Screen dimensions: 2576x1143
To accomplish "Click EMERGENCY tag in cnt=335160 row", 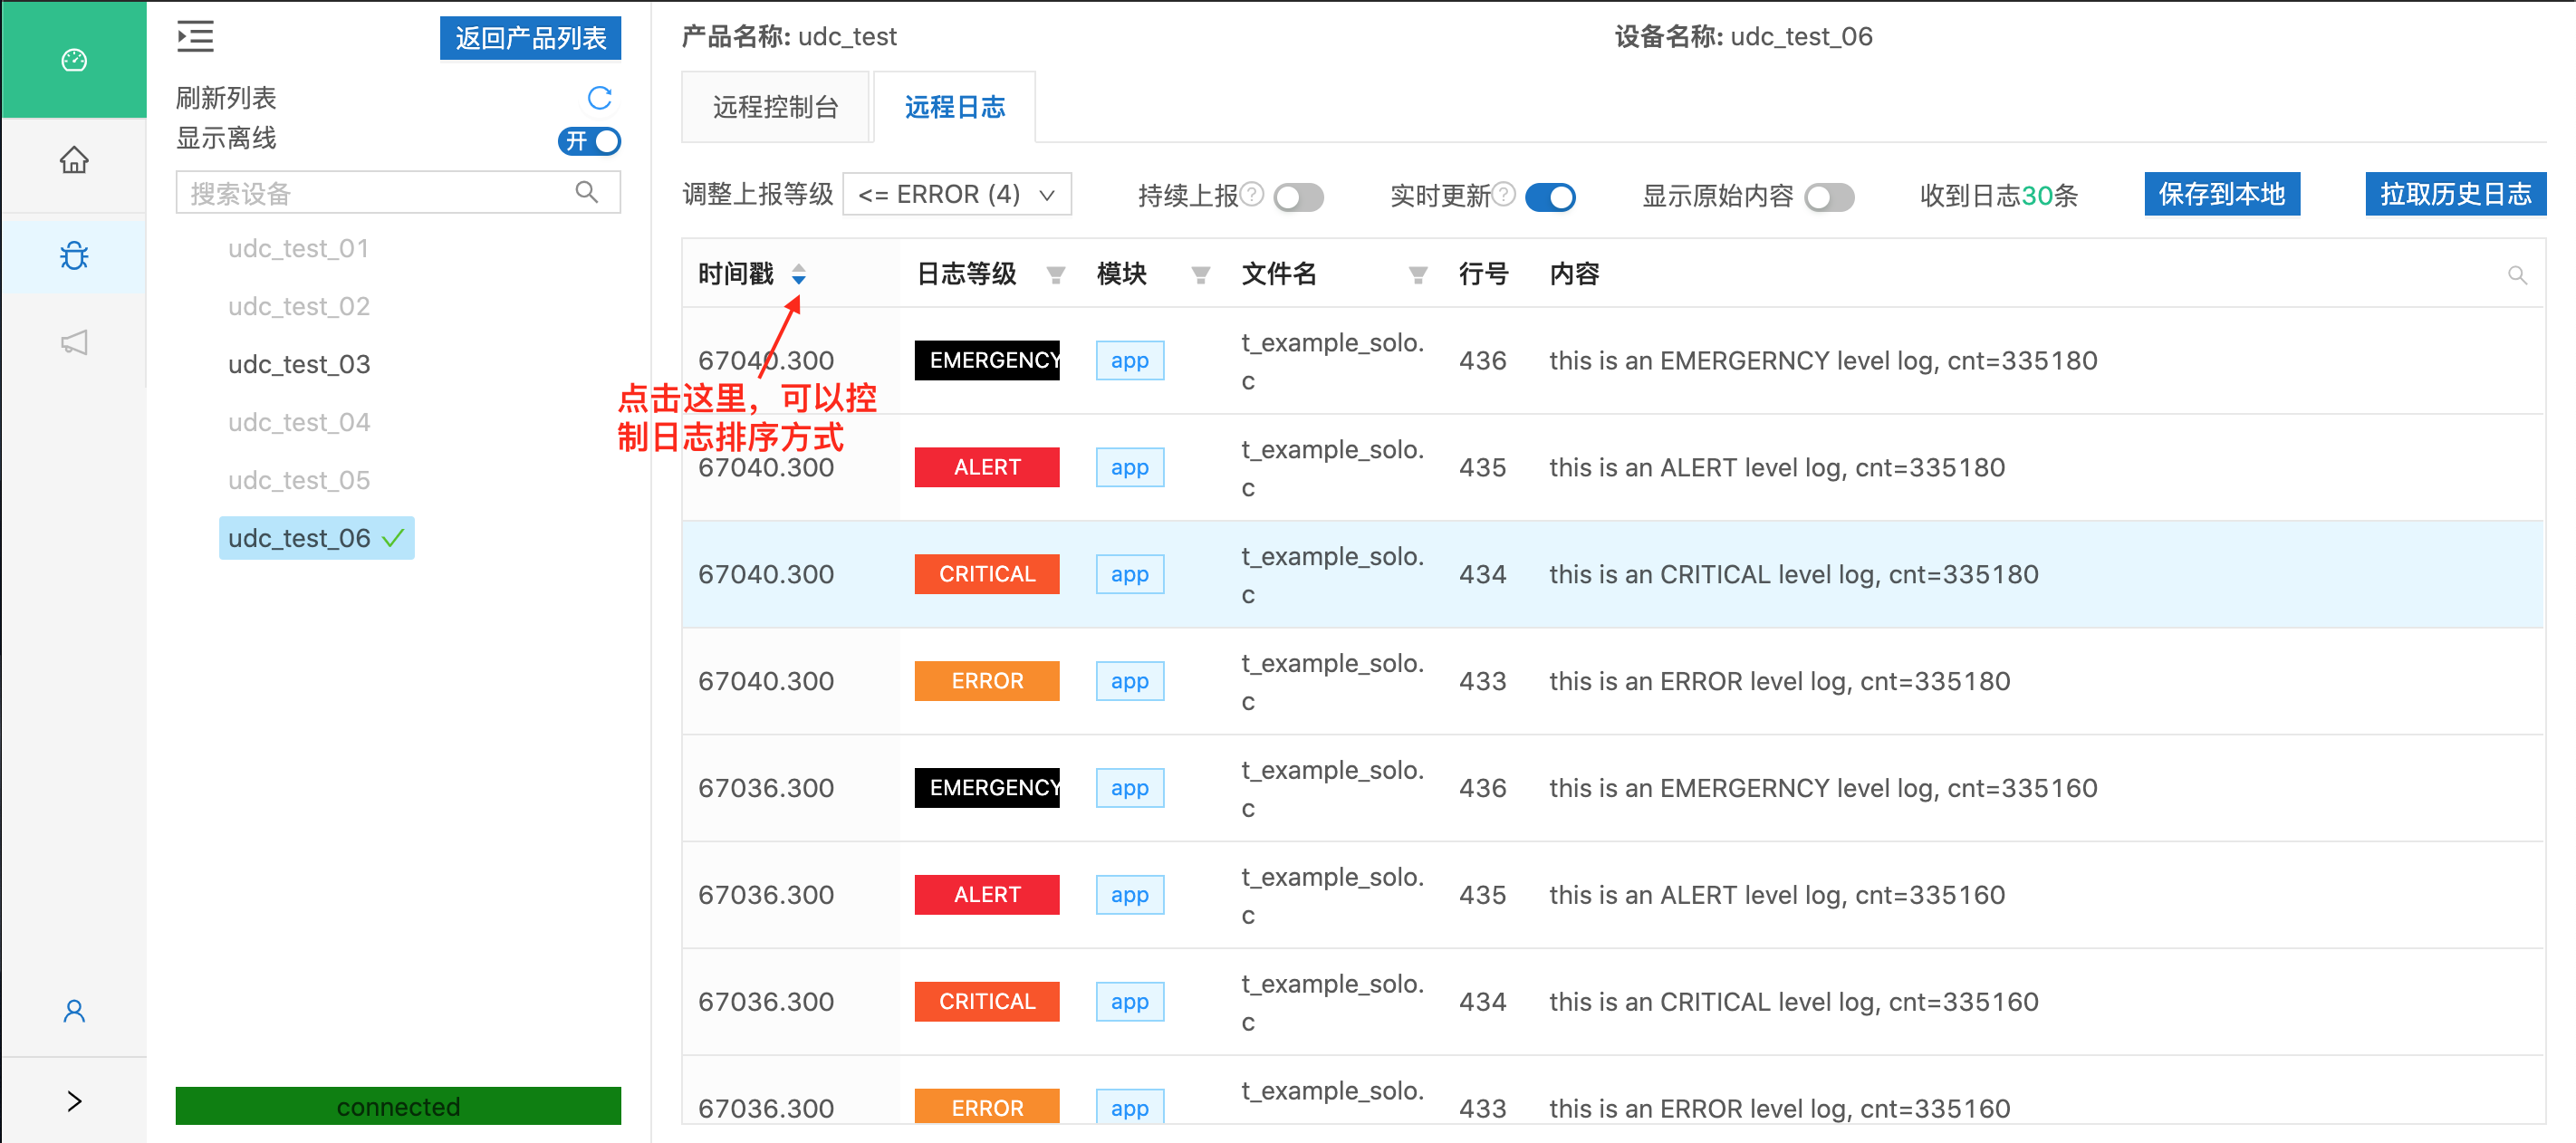I will (987, 788).
